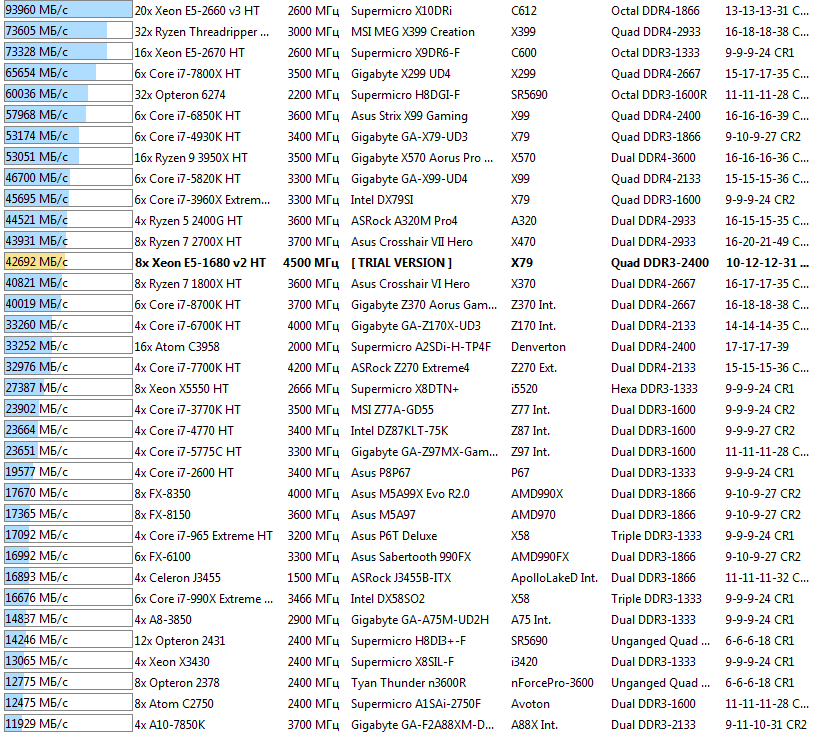Select 4x Core i7-5775C HT row
The image size is (820, 735).
pos(188,451)
